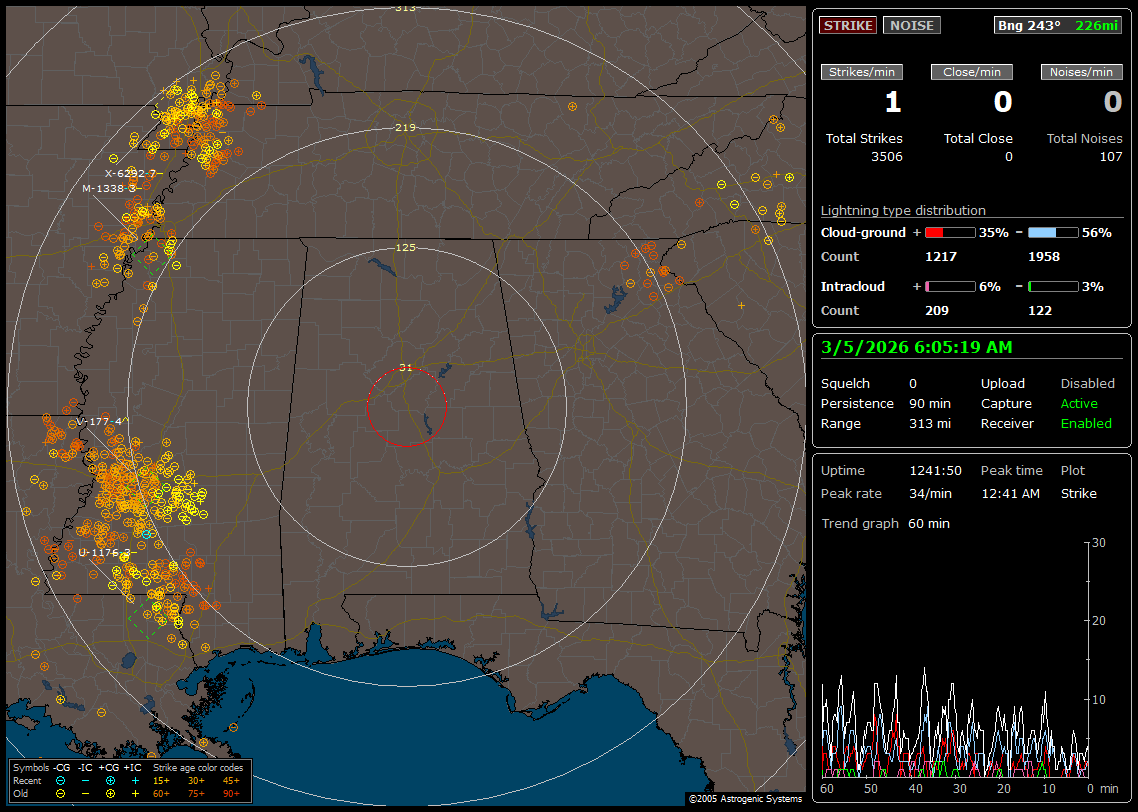Toggle the NOISE indicator button
1138x812 pixels.
911,25
